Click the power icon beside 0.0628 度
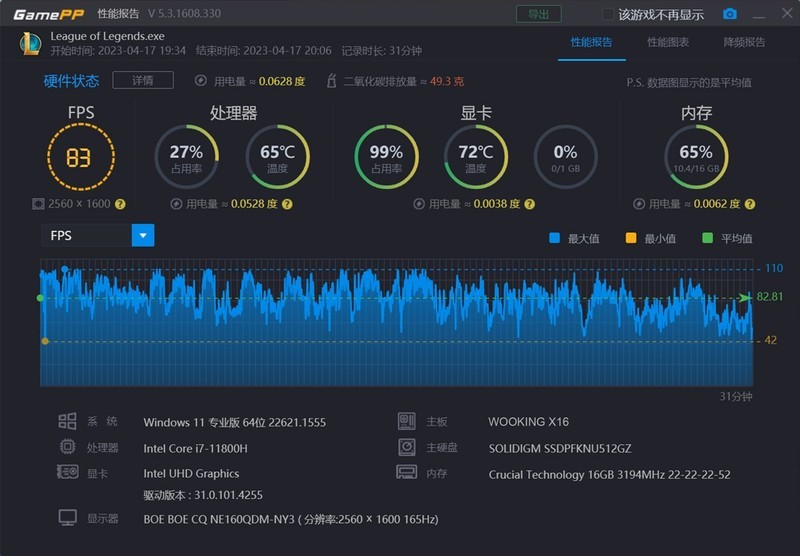 [x=201, y=81]
